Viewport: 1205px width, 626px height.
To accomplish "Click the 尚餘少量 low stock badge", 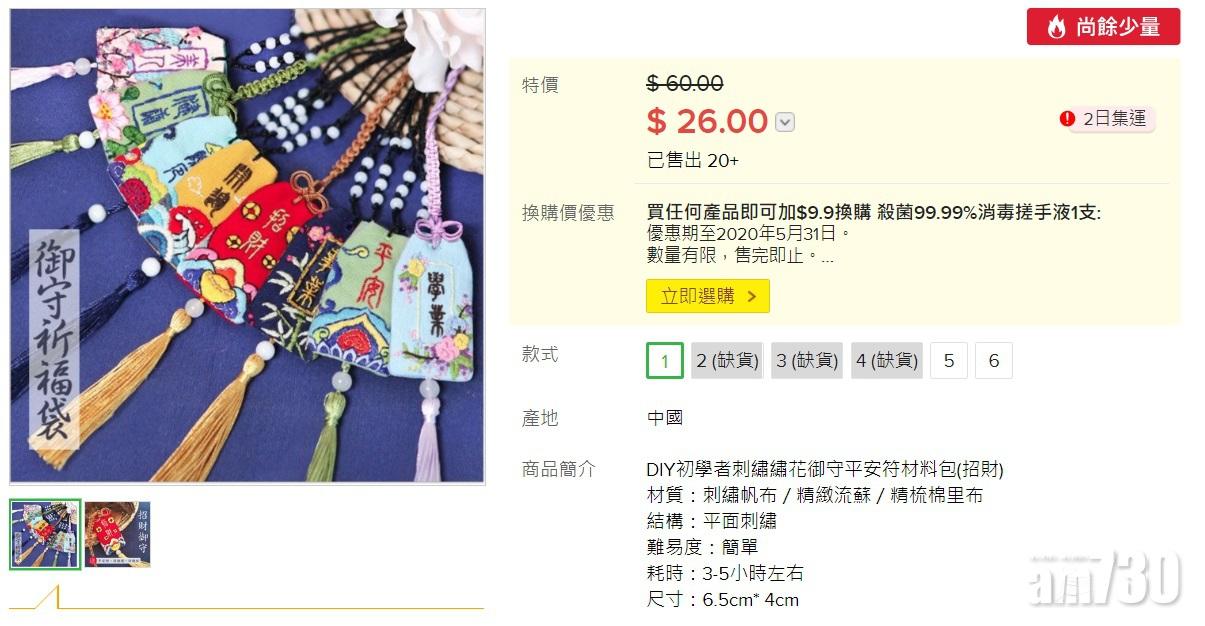I will coord(1103,27).
